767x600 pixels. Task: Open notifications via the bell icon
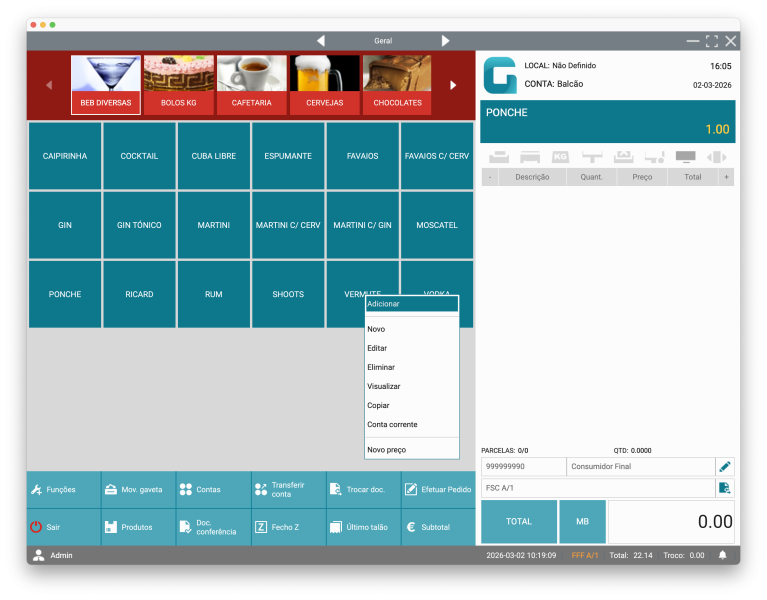coord(722,555)
